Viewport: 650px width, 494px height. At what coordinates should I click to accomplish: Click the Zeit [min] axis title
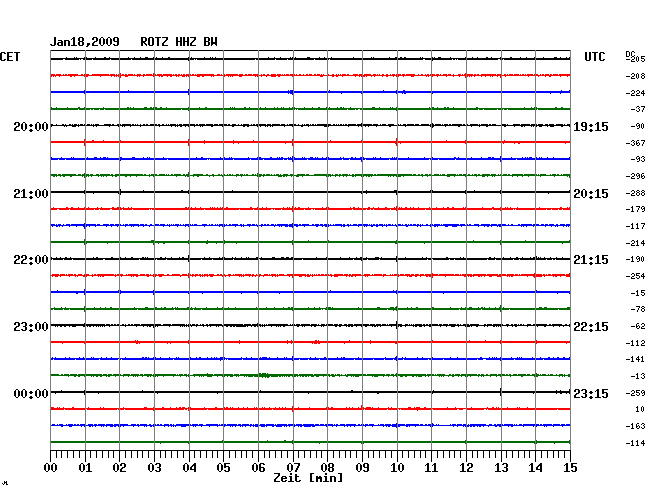pos(308,478)
